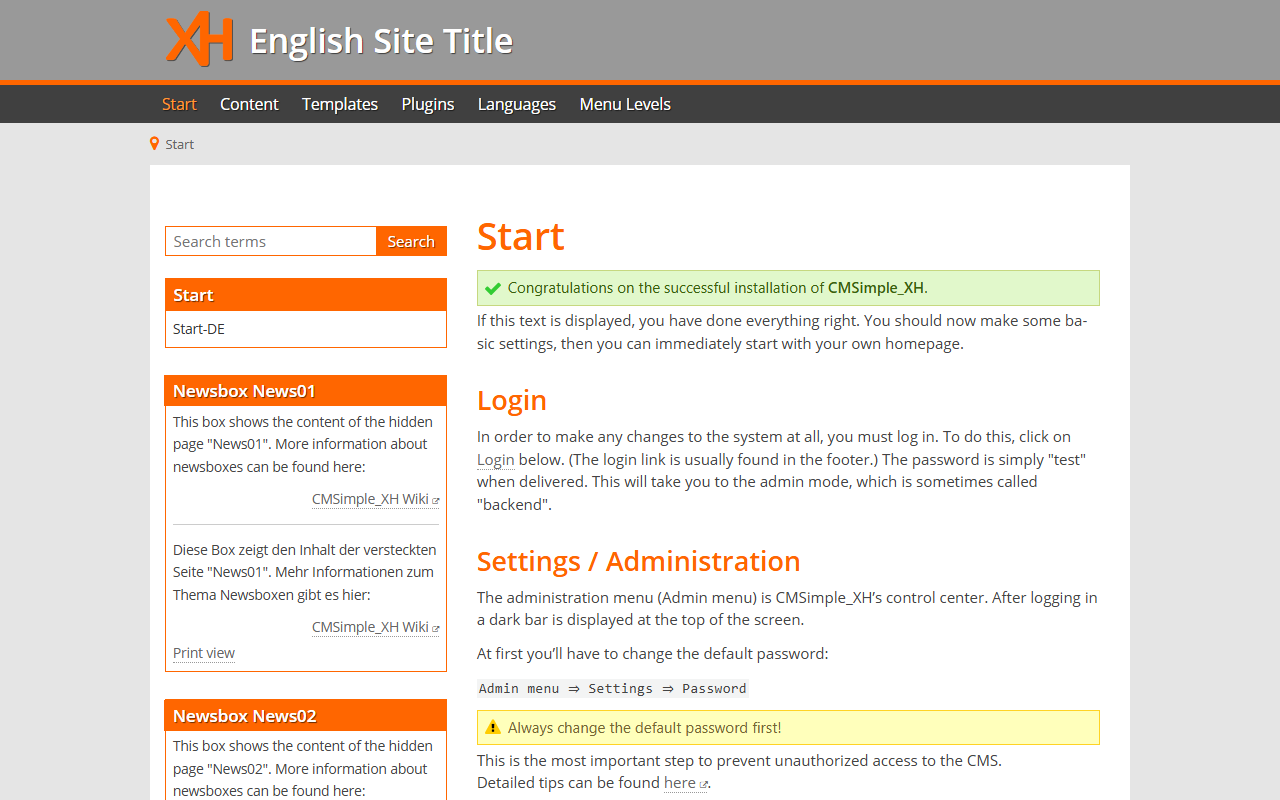The image size is (1280, 800).
Task: Click the main Start page heading
Action: 521,237
